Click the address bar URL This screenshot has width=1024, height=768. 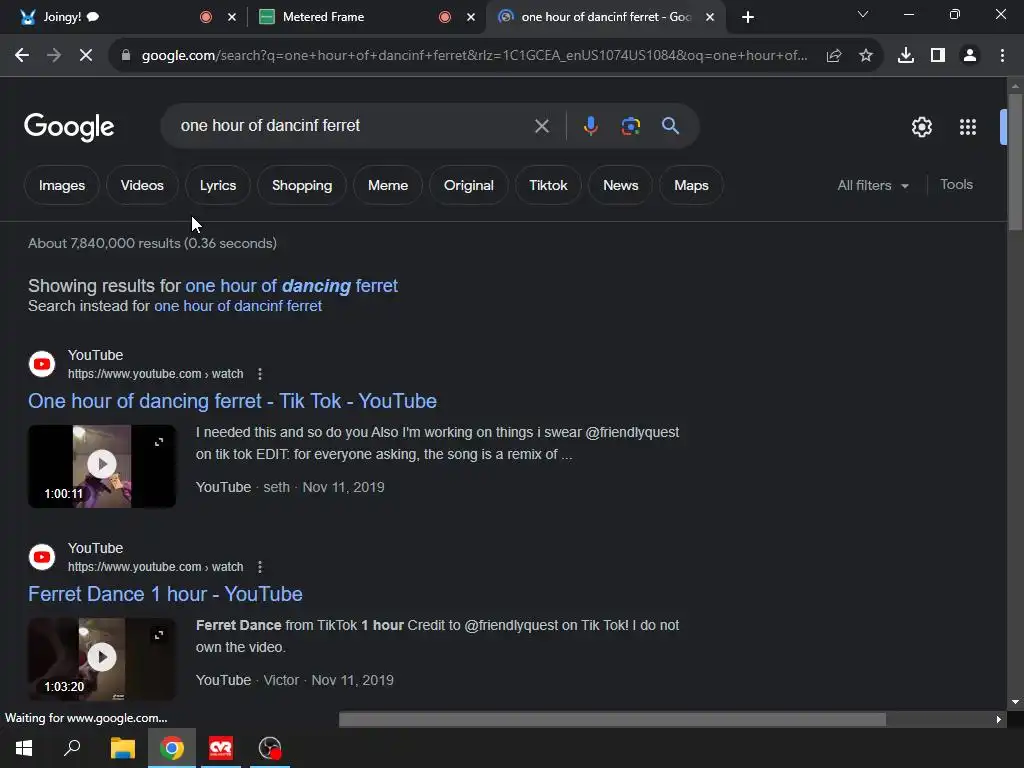474,56
